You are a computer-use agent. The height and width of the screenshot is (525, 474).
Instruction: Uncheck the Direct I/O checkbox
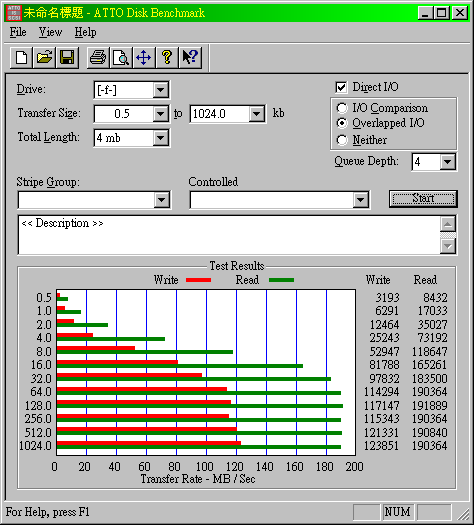341,87
